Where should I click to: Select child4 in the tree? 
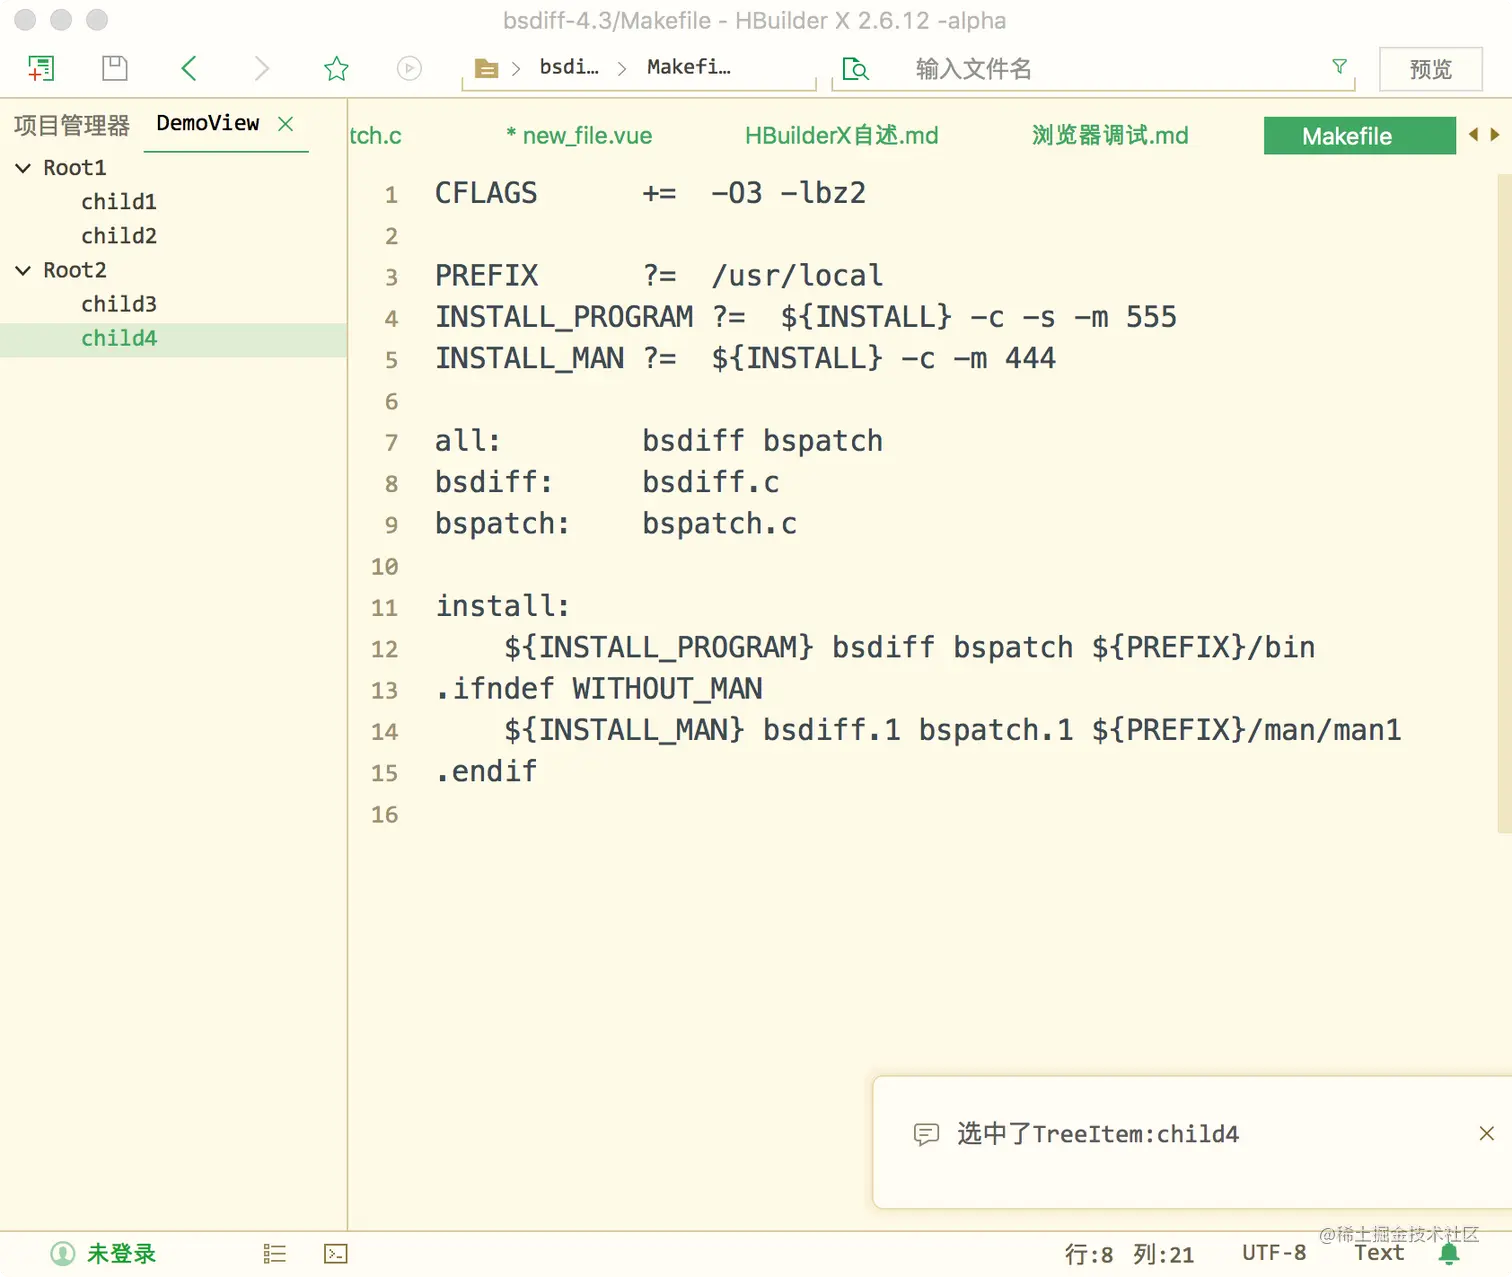click(x=119, y=339)
